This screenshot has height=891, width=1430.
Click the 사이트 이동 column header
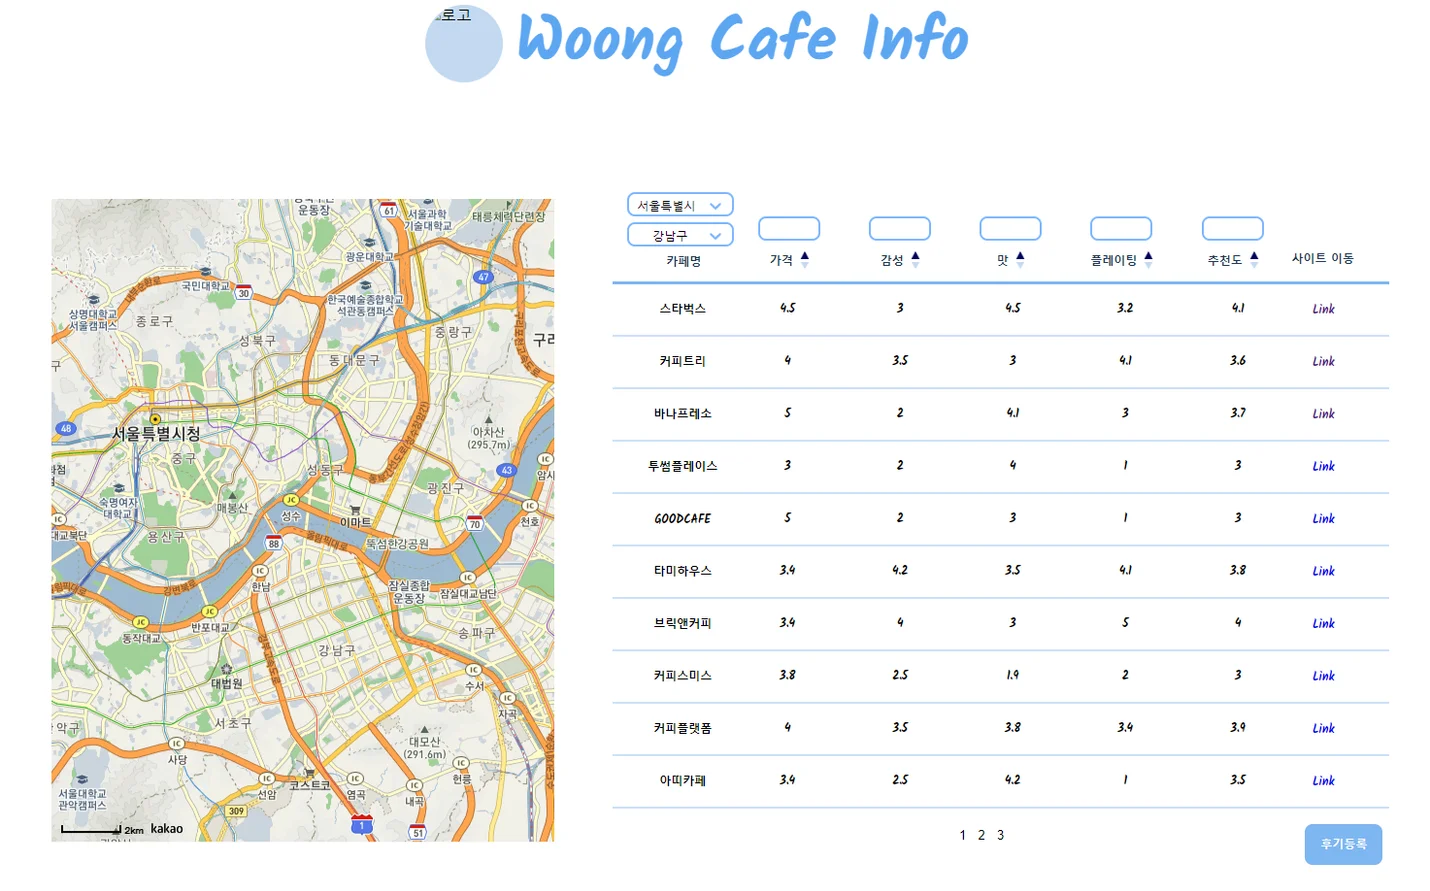coord(1322,258)
